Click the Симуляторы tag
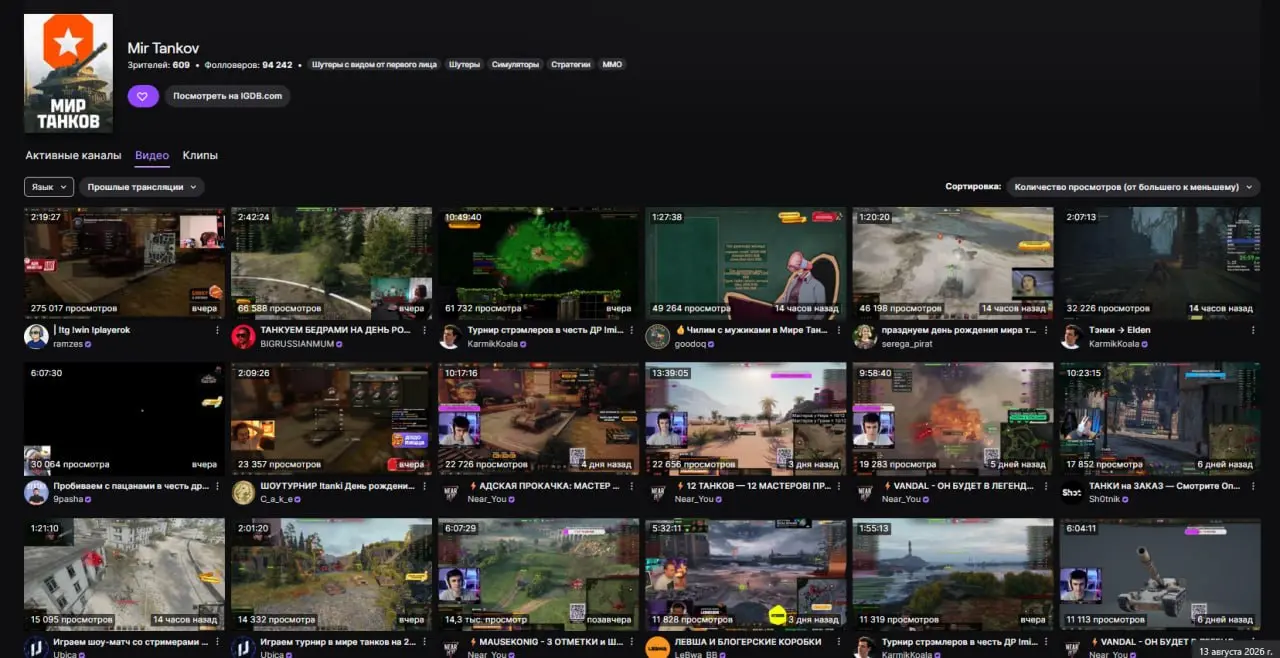This screenshot has width=1280, height=658. pyautogui.click(x=516, y=65)
